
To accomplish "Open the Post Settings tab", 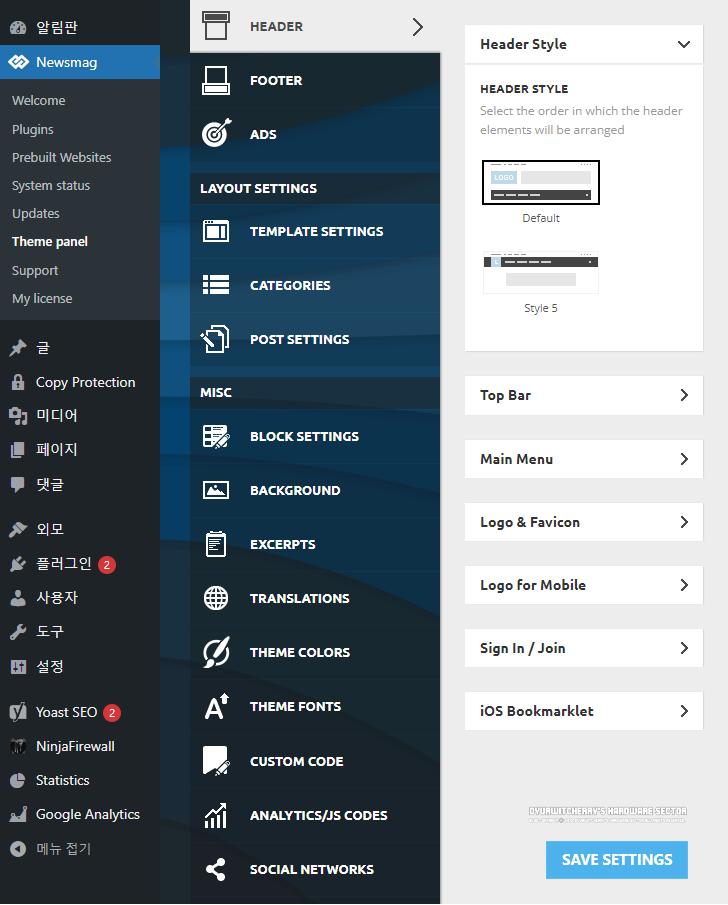I will coord(315,339).
